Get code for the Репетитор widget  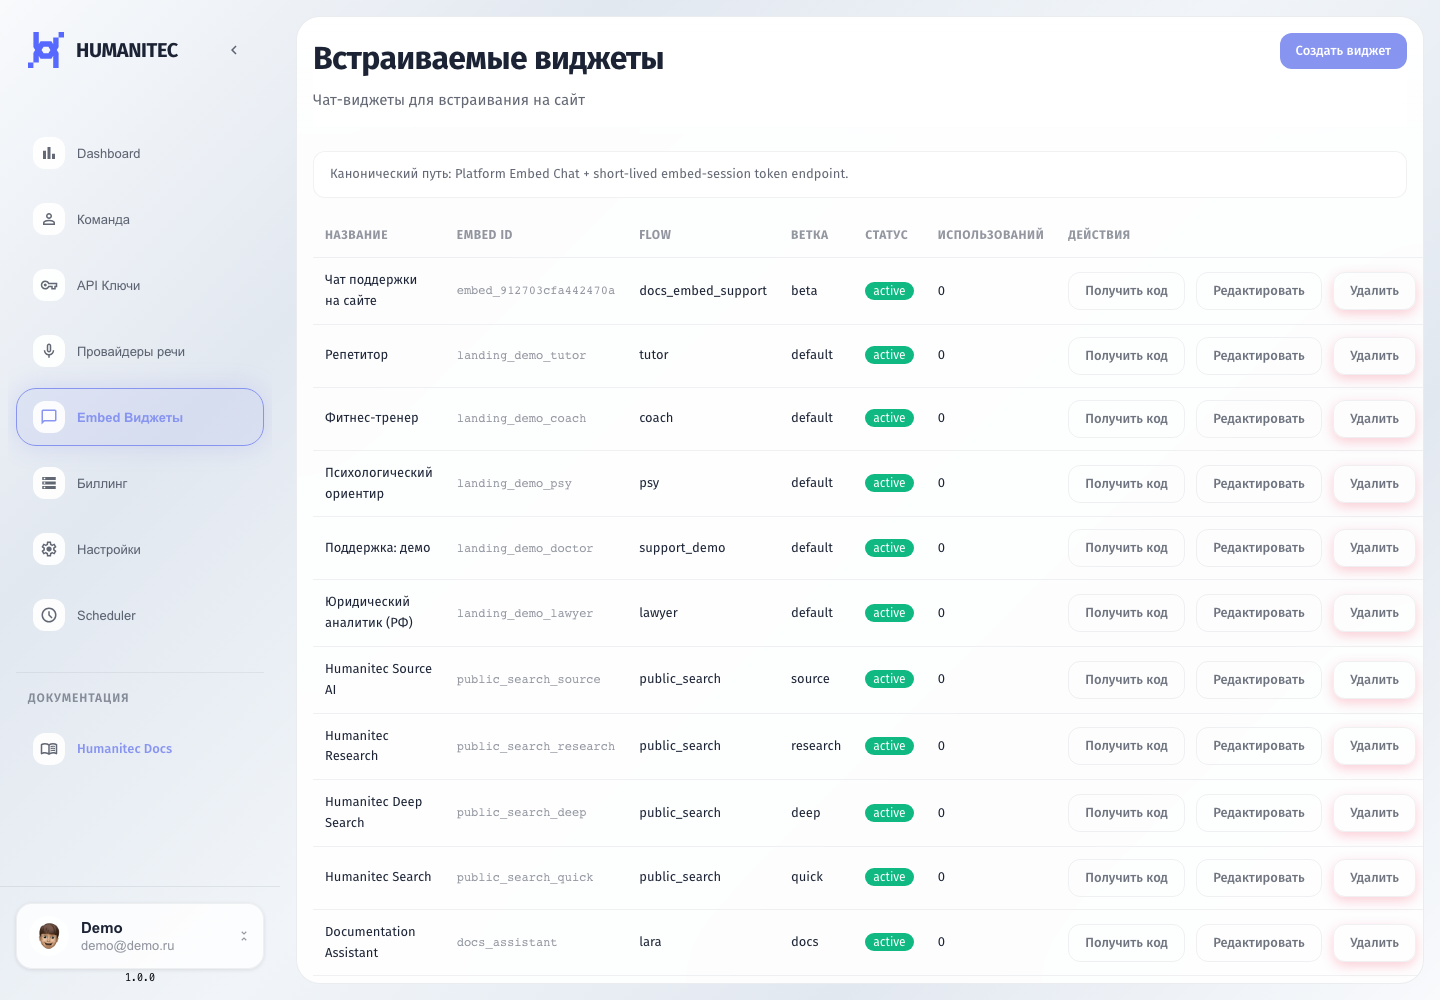coord(1126,356)
